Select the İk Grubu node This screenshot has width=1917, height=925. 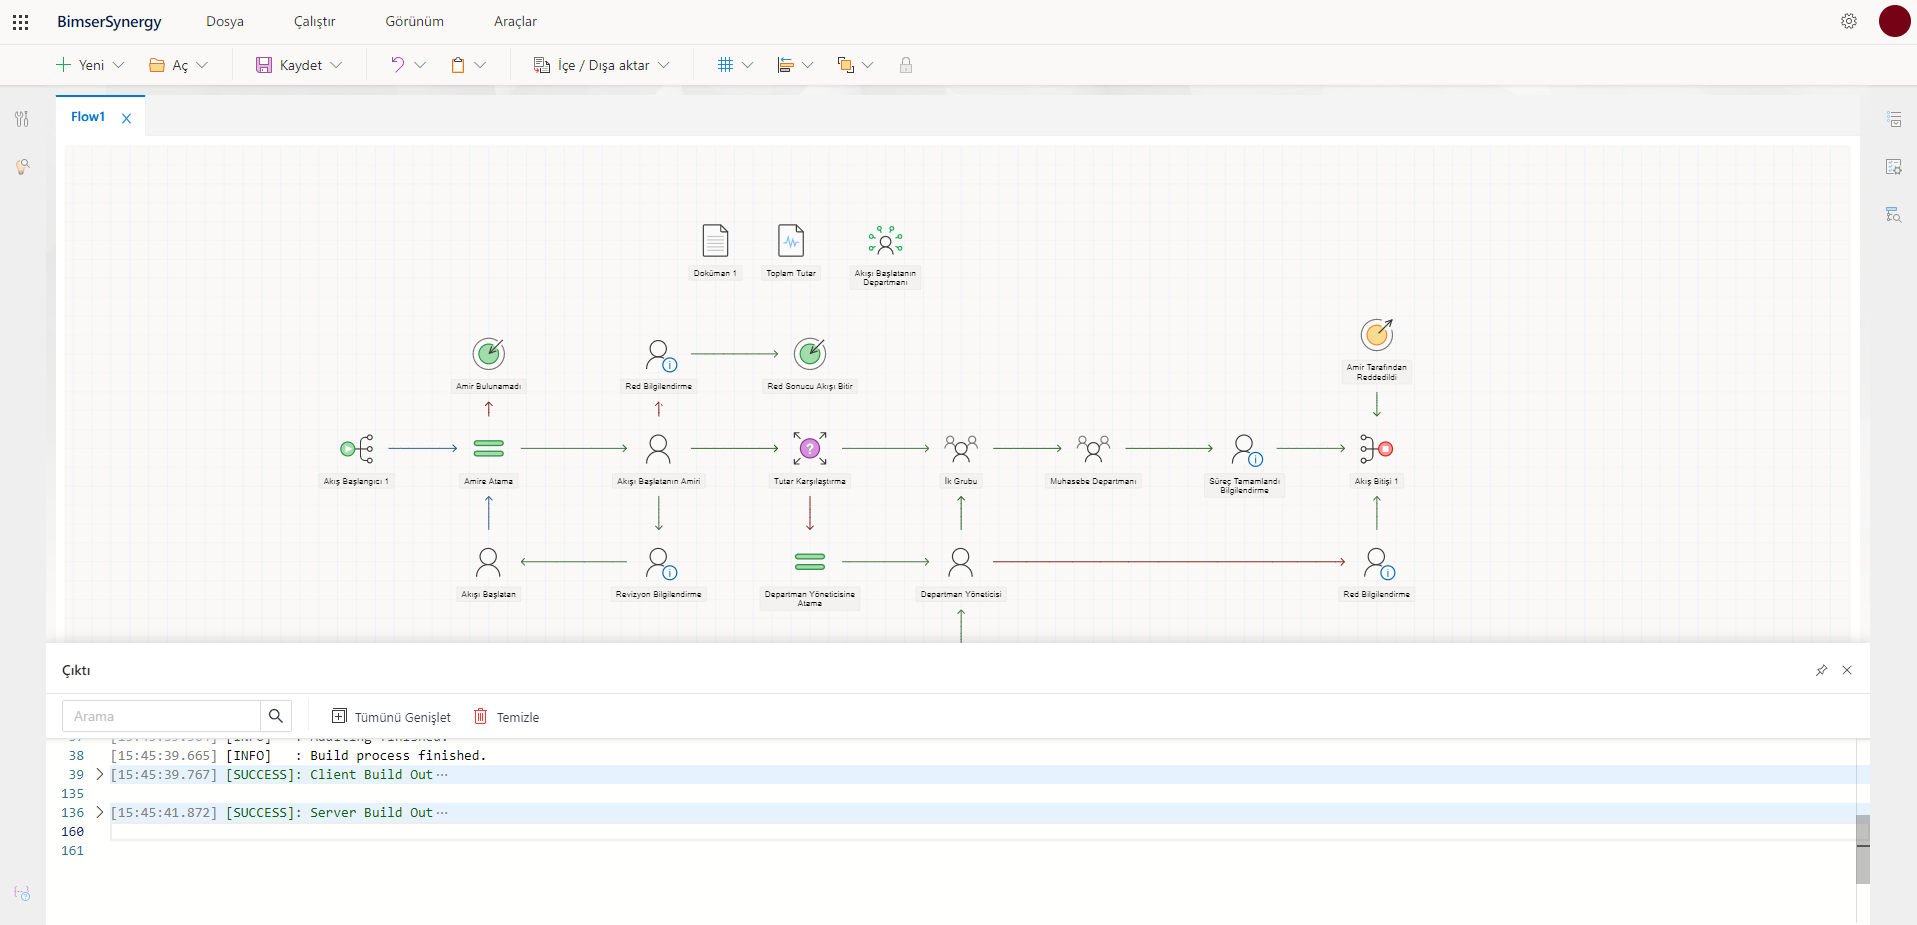tap(961, 449)
